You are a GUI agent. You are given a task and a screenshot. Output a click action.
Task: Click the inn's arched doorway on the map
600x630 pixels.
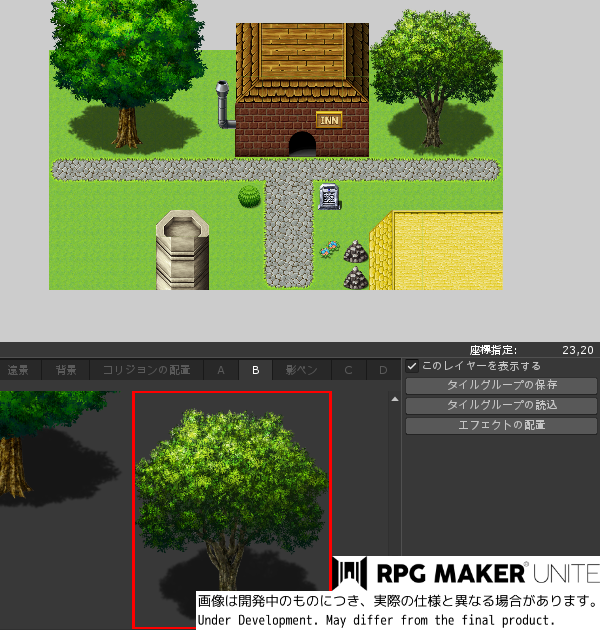pyautogui.click(x=302, y=144)
